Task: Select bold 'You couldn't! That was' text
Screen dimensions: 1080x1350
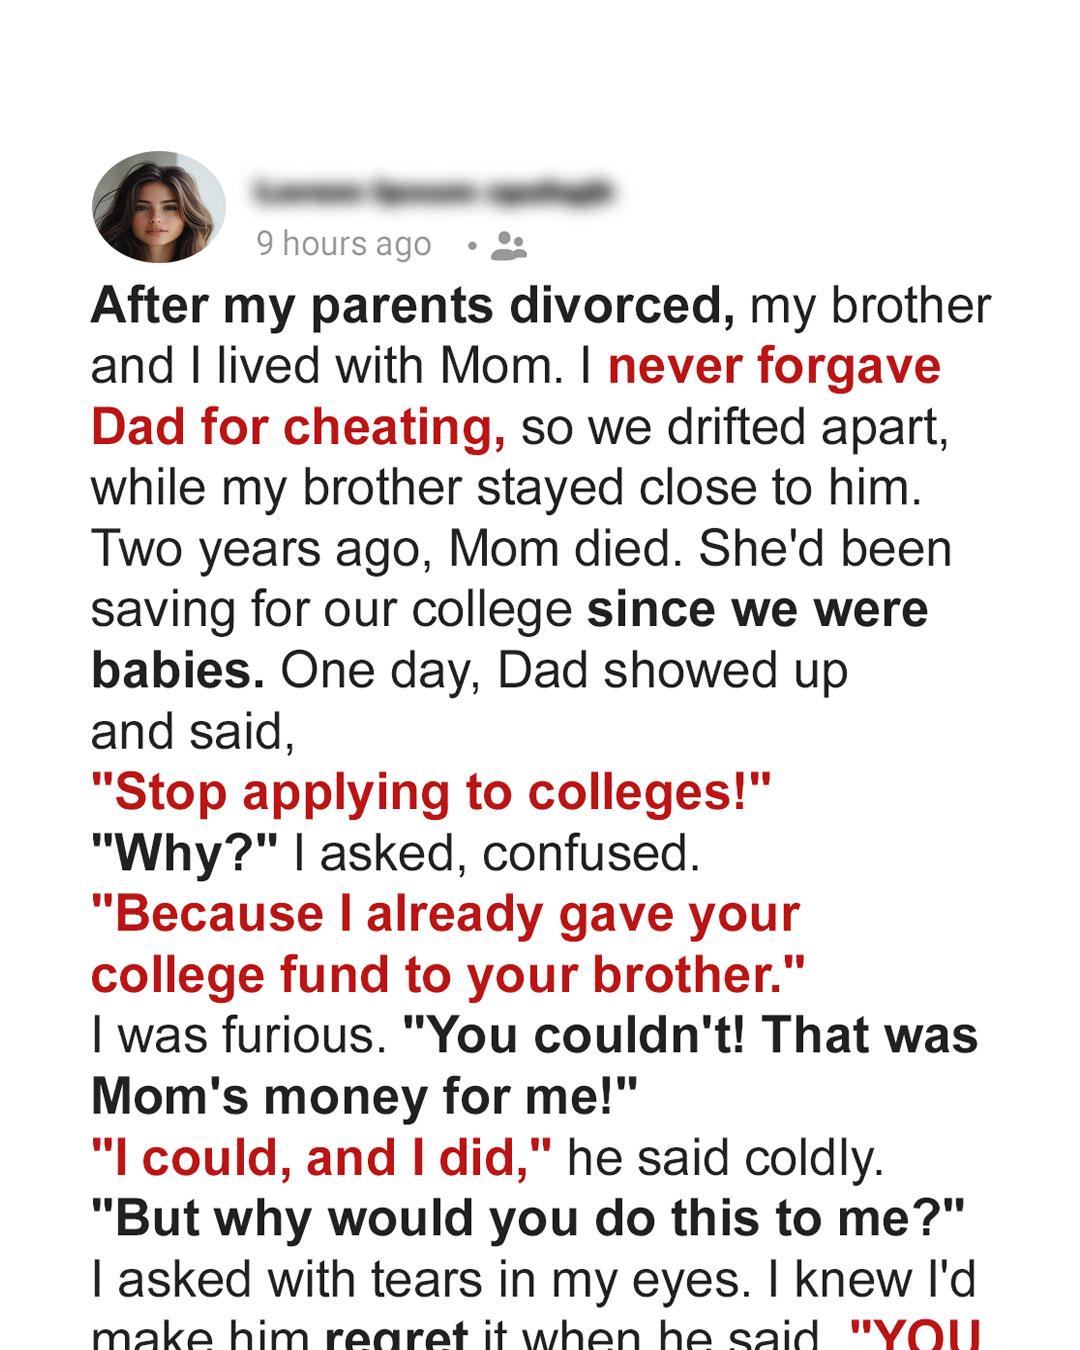Action: (690, 1036)
